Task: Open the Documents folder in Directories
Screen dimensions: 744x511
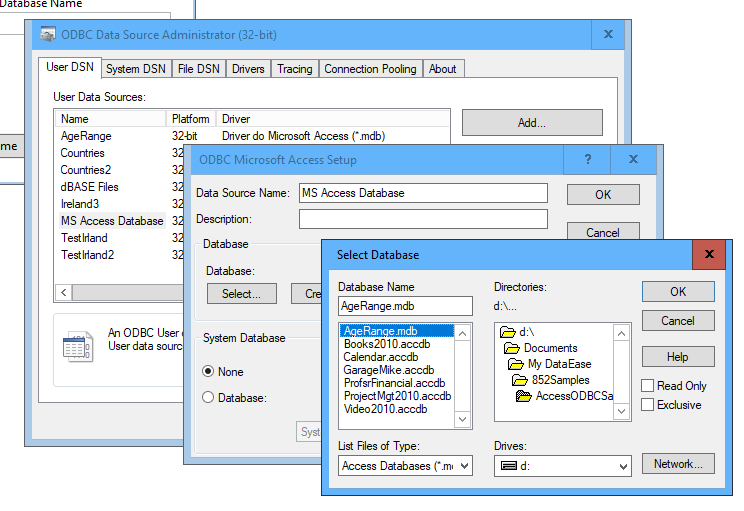Action: [x=541, y=348]
